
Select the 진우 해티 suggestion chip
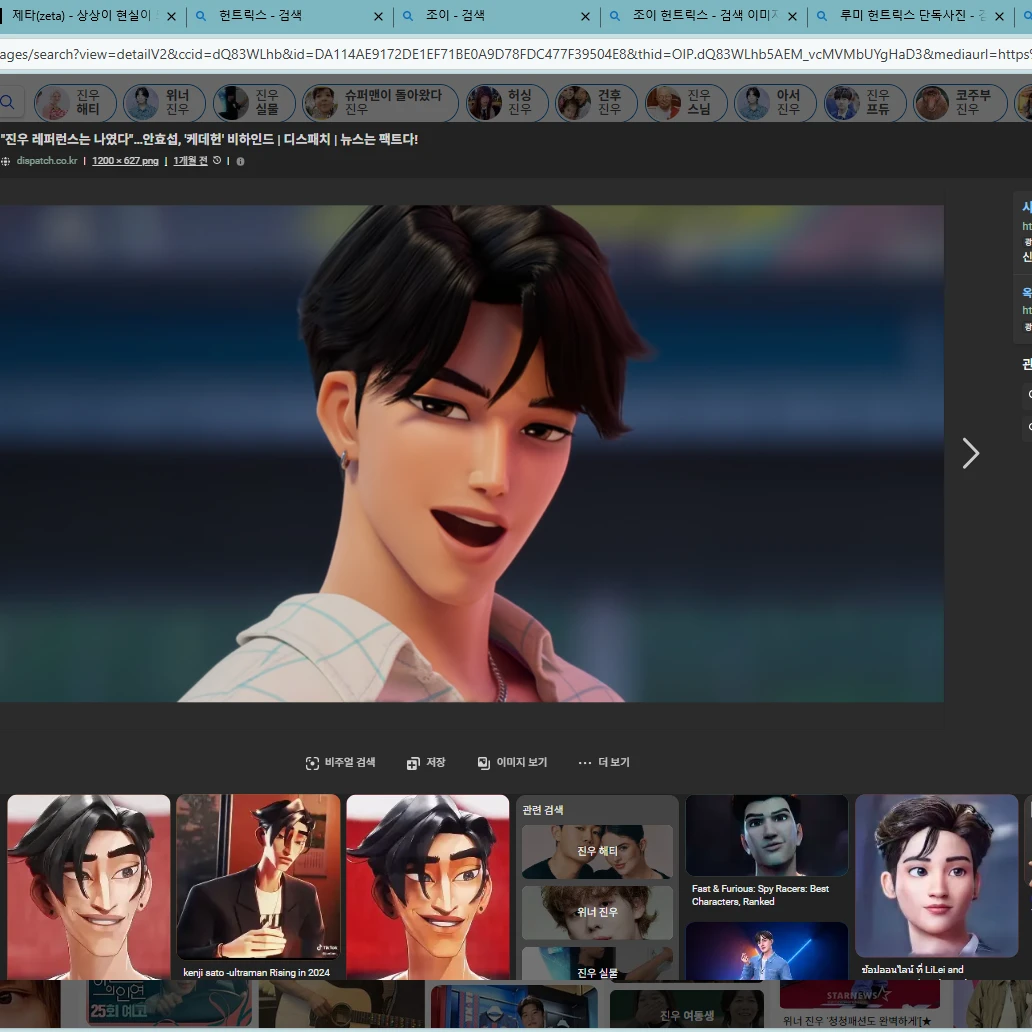(x=75, y=103)
